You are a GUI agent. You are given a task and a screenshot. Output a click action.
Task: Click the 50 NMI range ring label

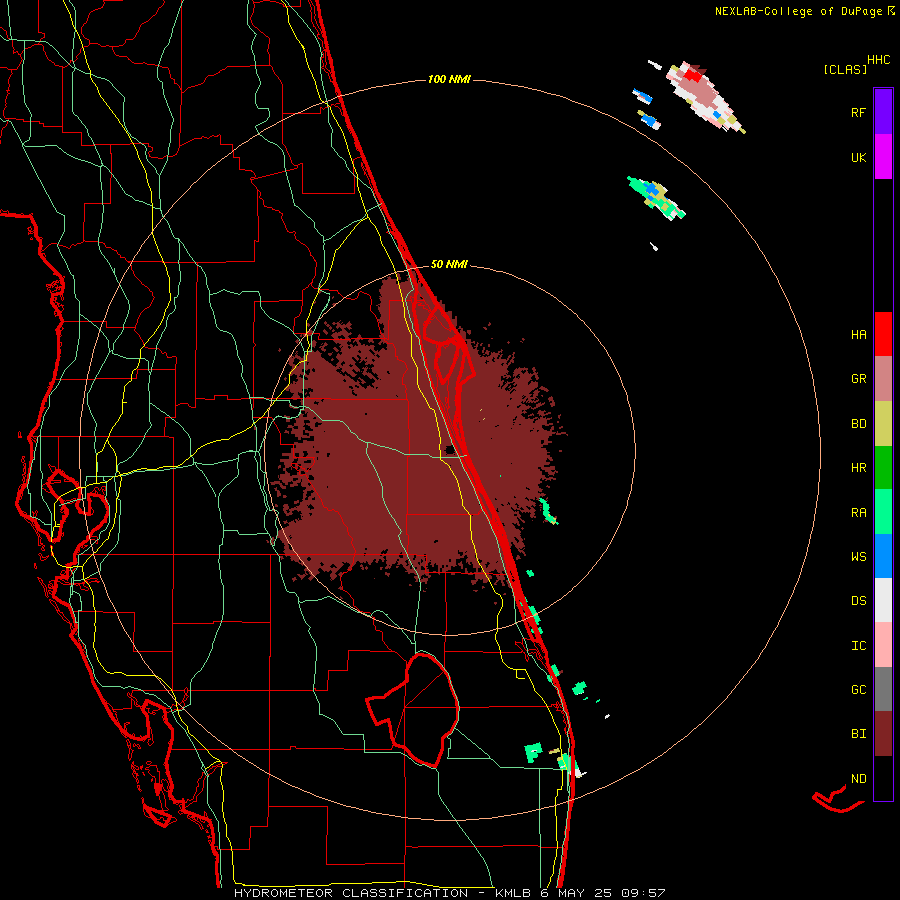(449, 264)
